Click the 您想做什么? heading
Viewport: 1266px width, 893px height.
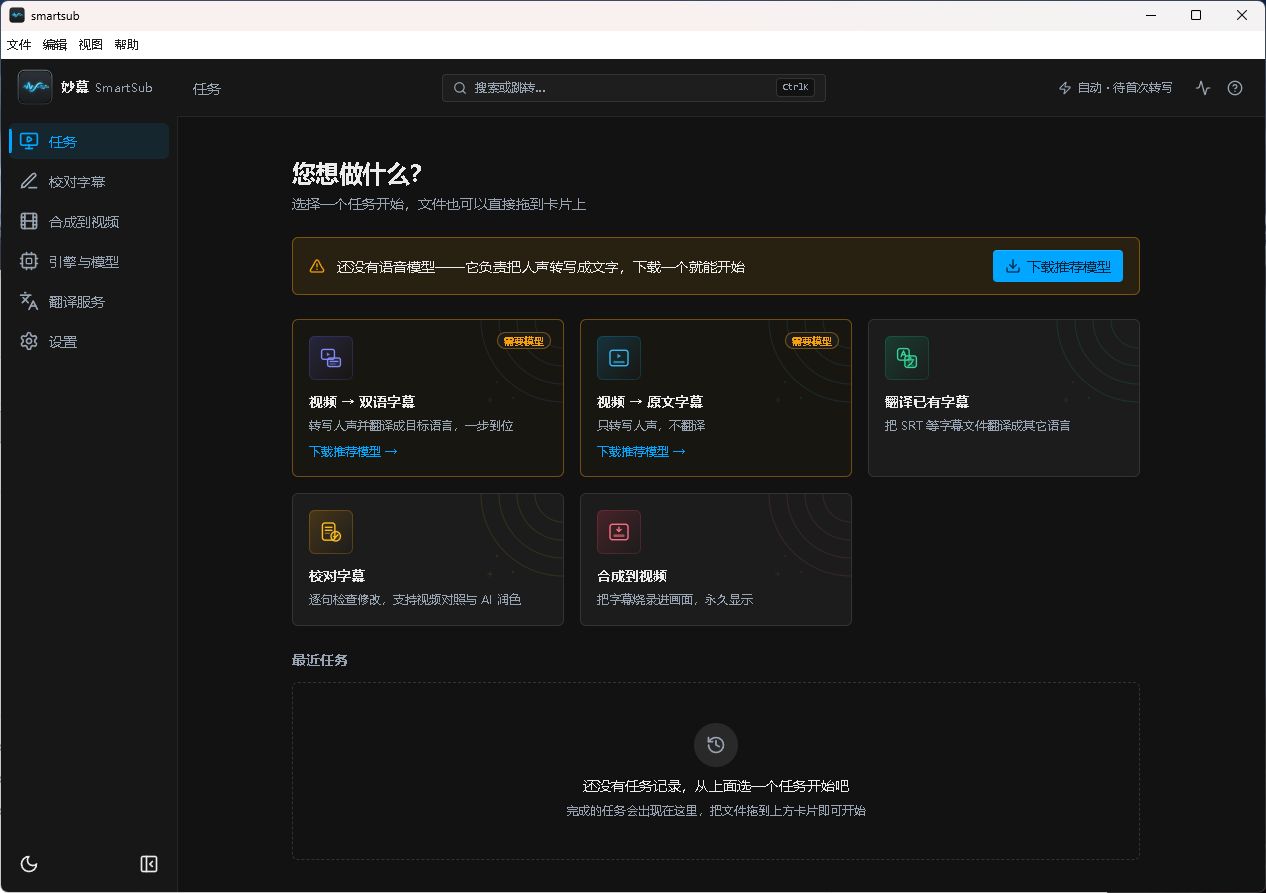tap(357, 173)
